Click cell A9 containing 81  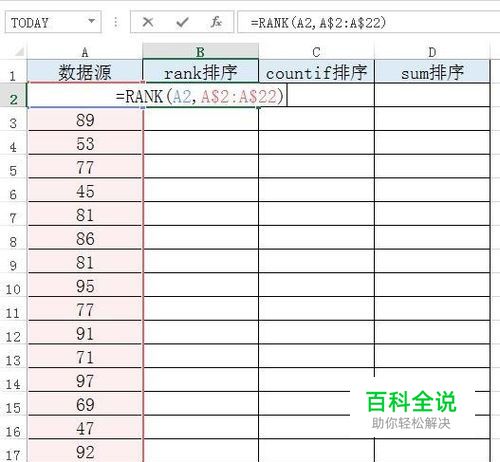coord(85,261)
